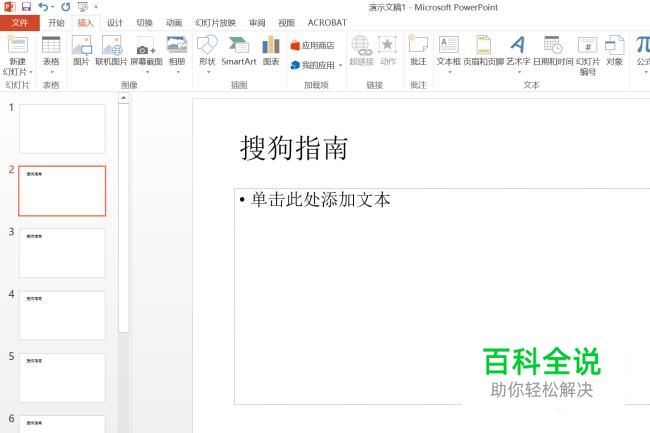Insert a 图表 (Chart)
Image resolution: width=650 pixels, height=433 pixels.
[271, 50]
